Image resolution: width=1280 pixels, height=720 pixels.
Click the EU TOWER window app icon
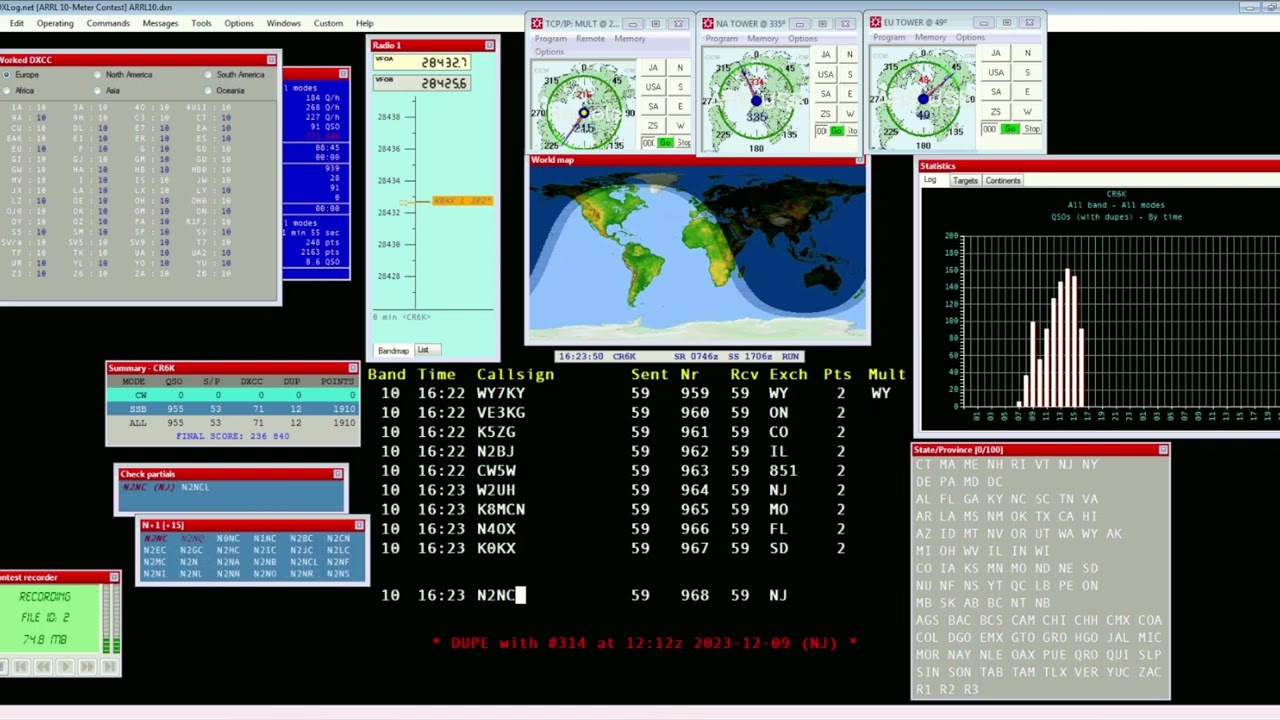(x=875, y=22)
